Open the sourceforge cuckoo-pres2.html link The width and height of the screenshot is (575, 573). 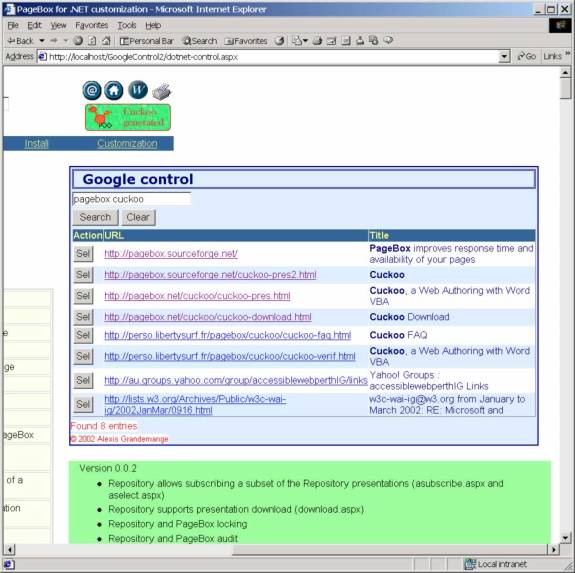(x=210, y=275)
